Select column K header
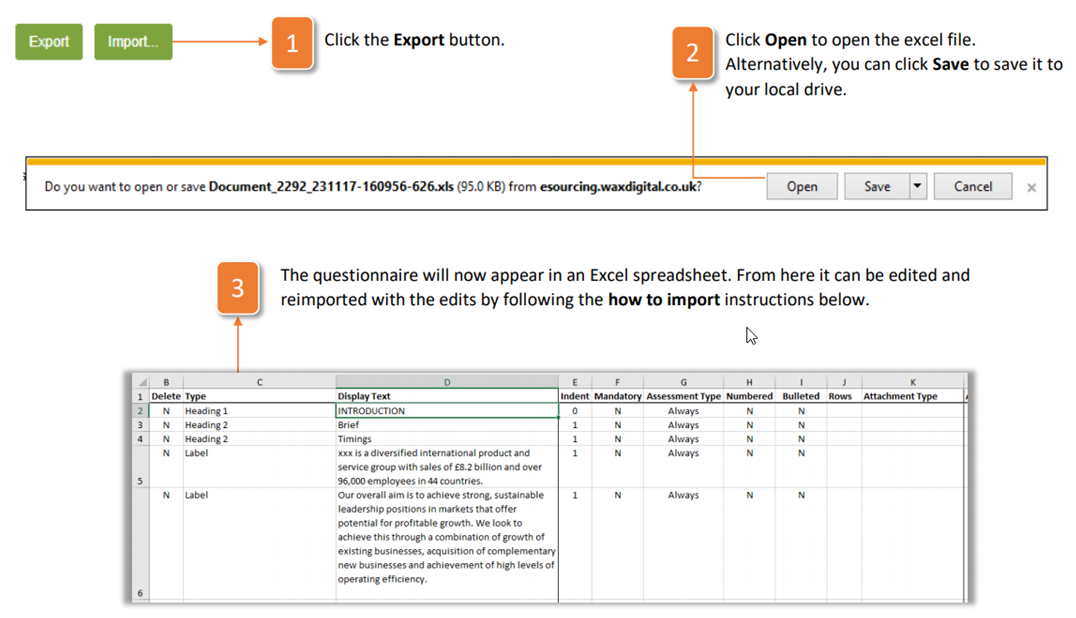1076x618 pixels. click(913, 382)
